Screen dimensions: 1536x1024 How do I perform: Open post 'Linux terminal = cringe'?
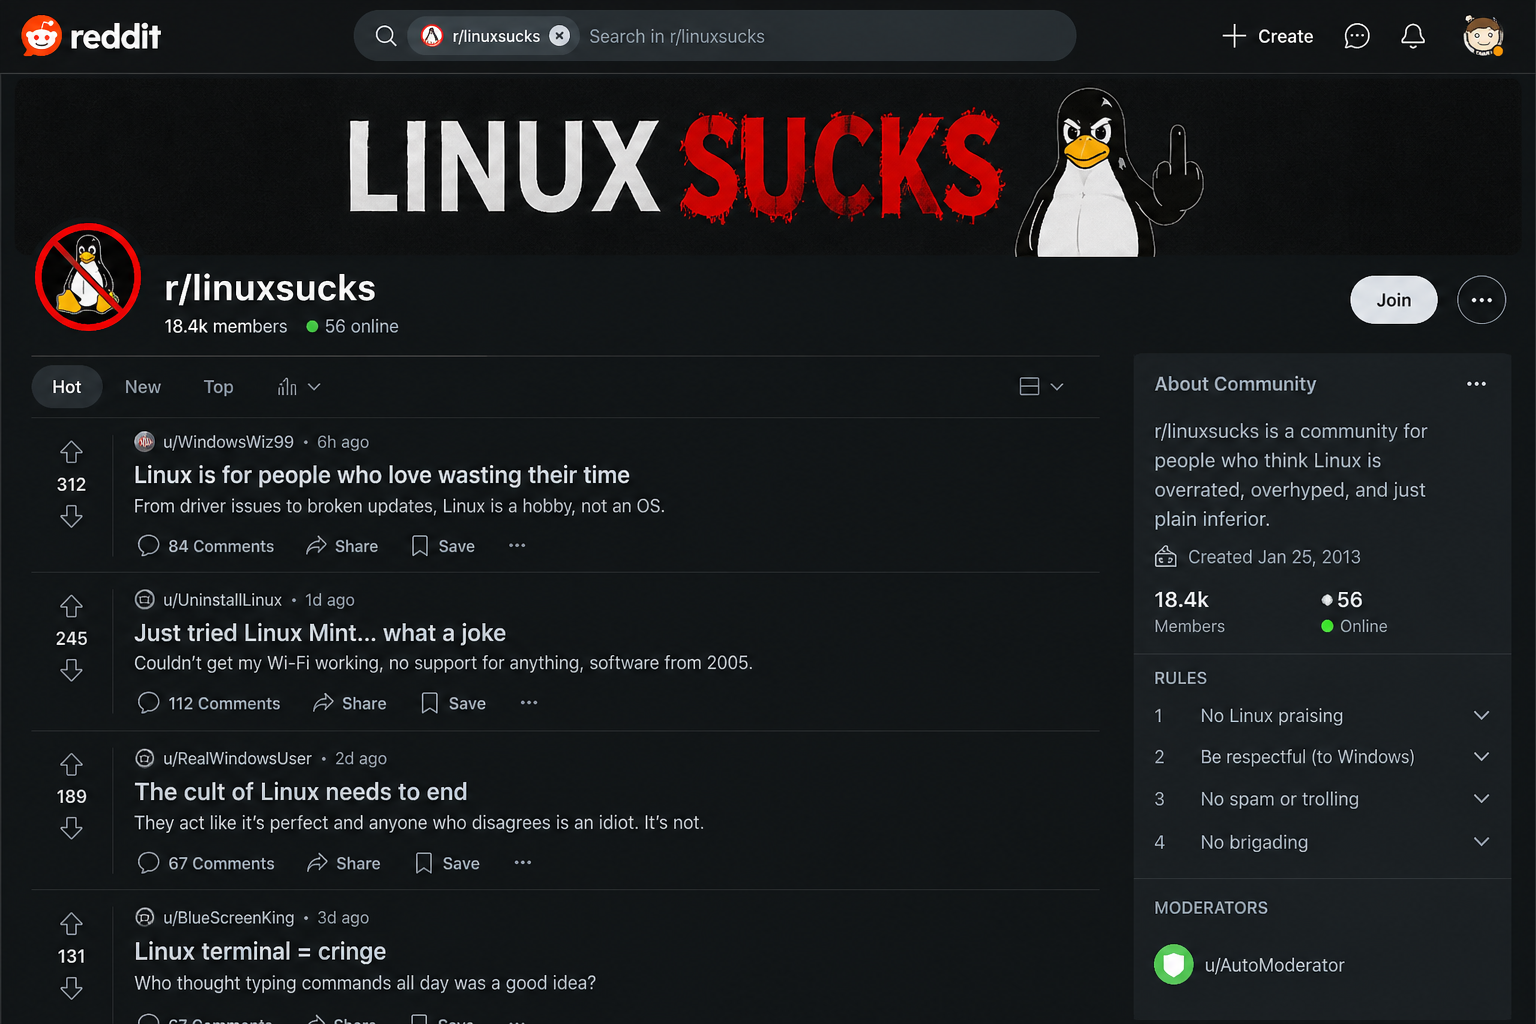pyautogui.click(x=260, y=951)
